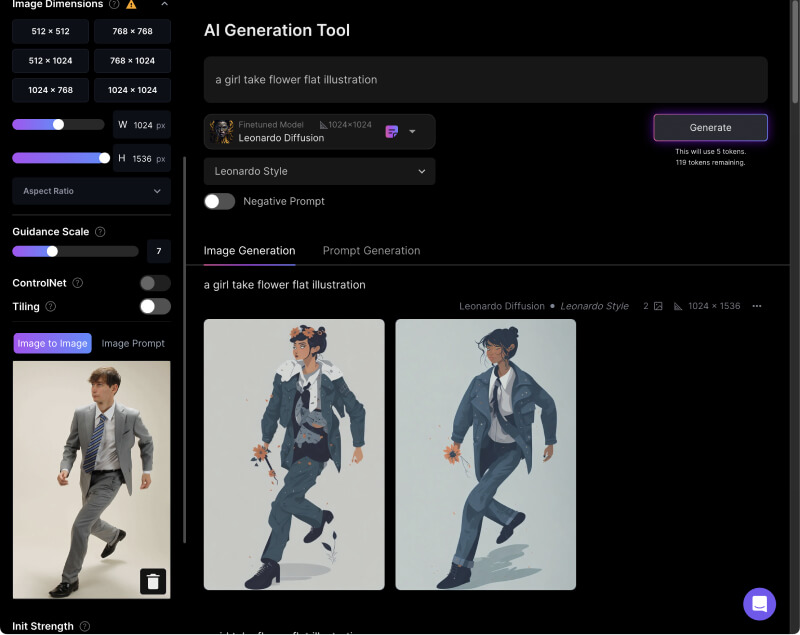The image size is (800, 635).
Task: Open the three-dot options menu on the generation row
Action: [x=756, y=306]
